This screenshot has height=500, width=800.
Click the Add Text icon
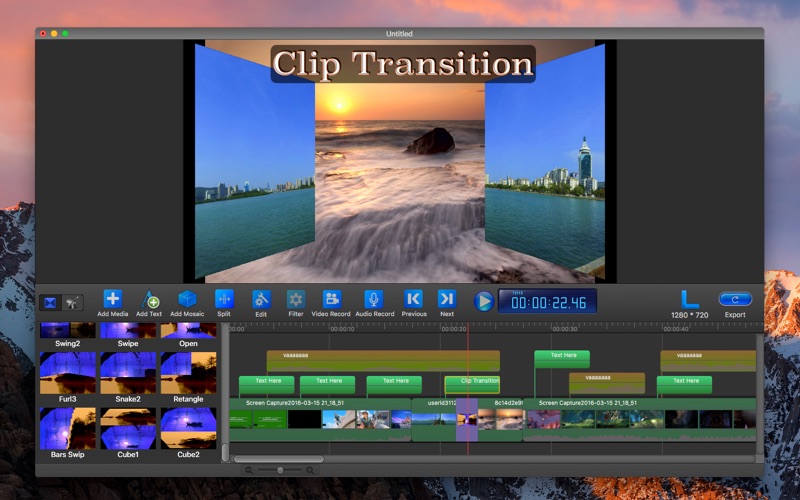[149, 299]
